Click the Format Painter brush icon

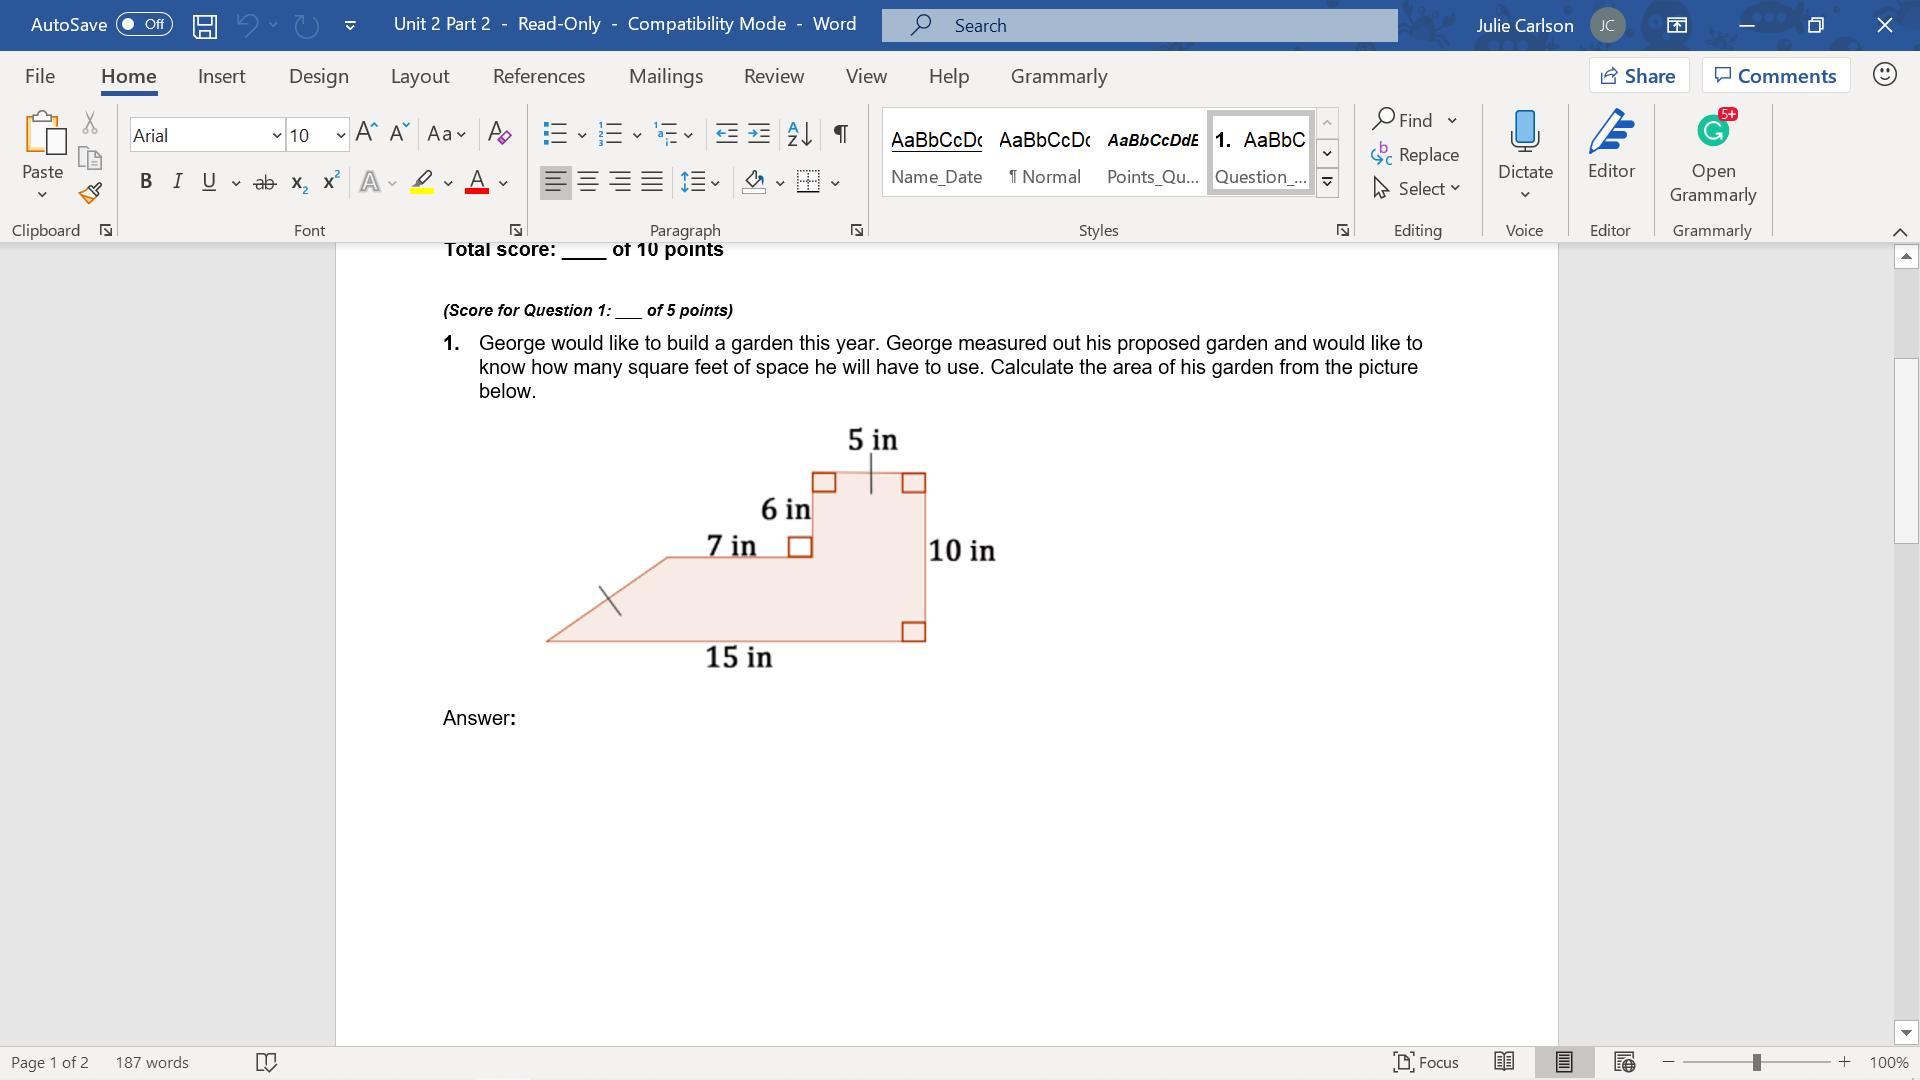point(90,193)
